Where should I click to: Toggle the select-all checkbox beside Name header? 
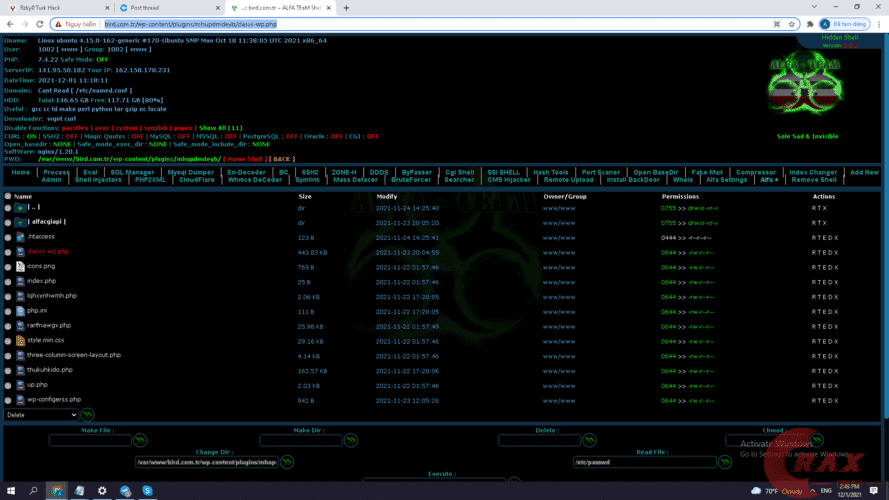click(x=8, y=197)
